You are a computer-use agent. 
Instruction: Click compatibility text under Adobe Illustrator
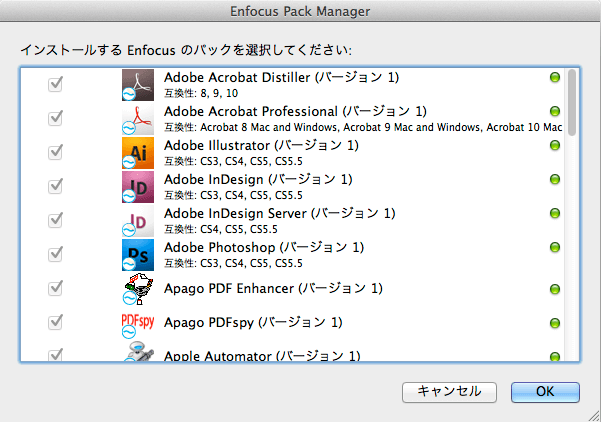pyautogui.click(x=233, y=161)
